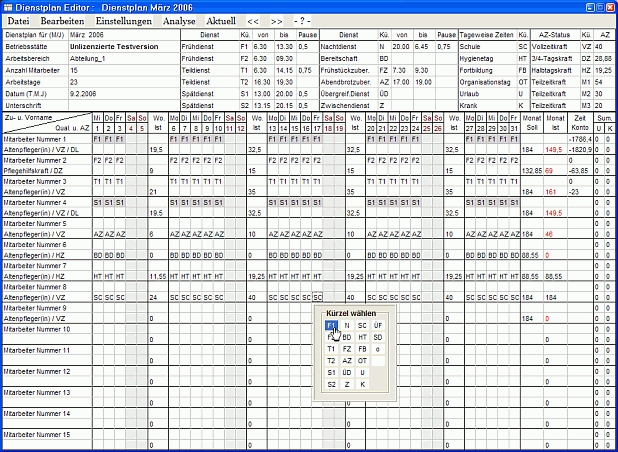Viewport: 618px width, 452px height.
Task: Pick AZ code in Kürzel wählen popup
Action: (x=347, y=360)
